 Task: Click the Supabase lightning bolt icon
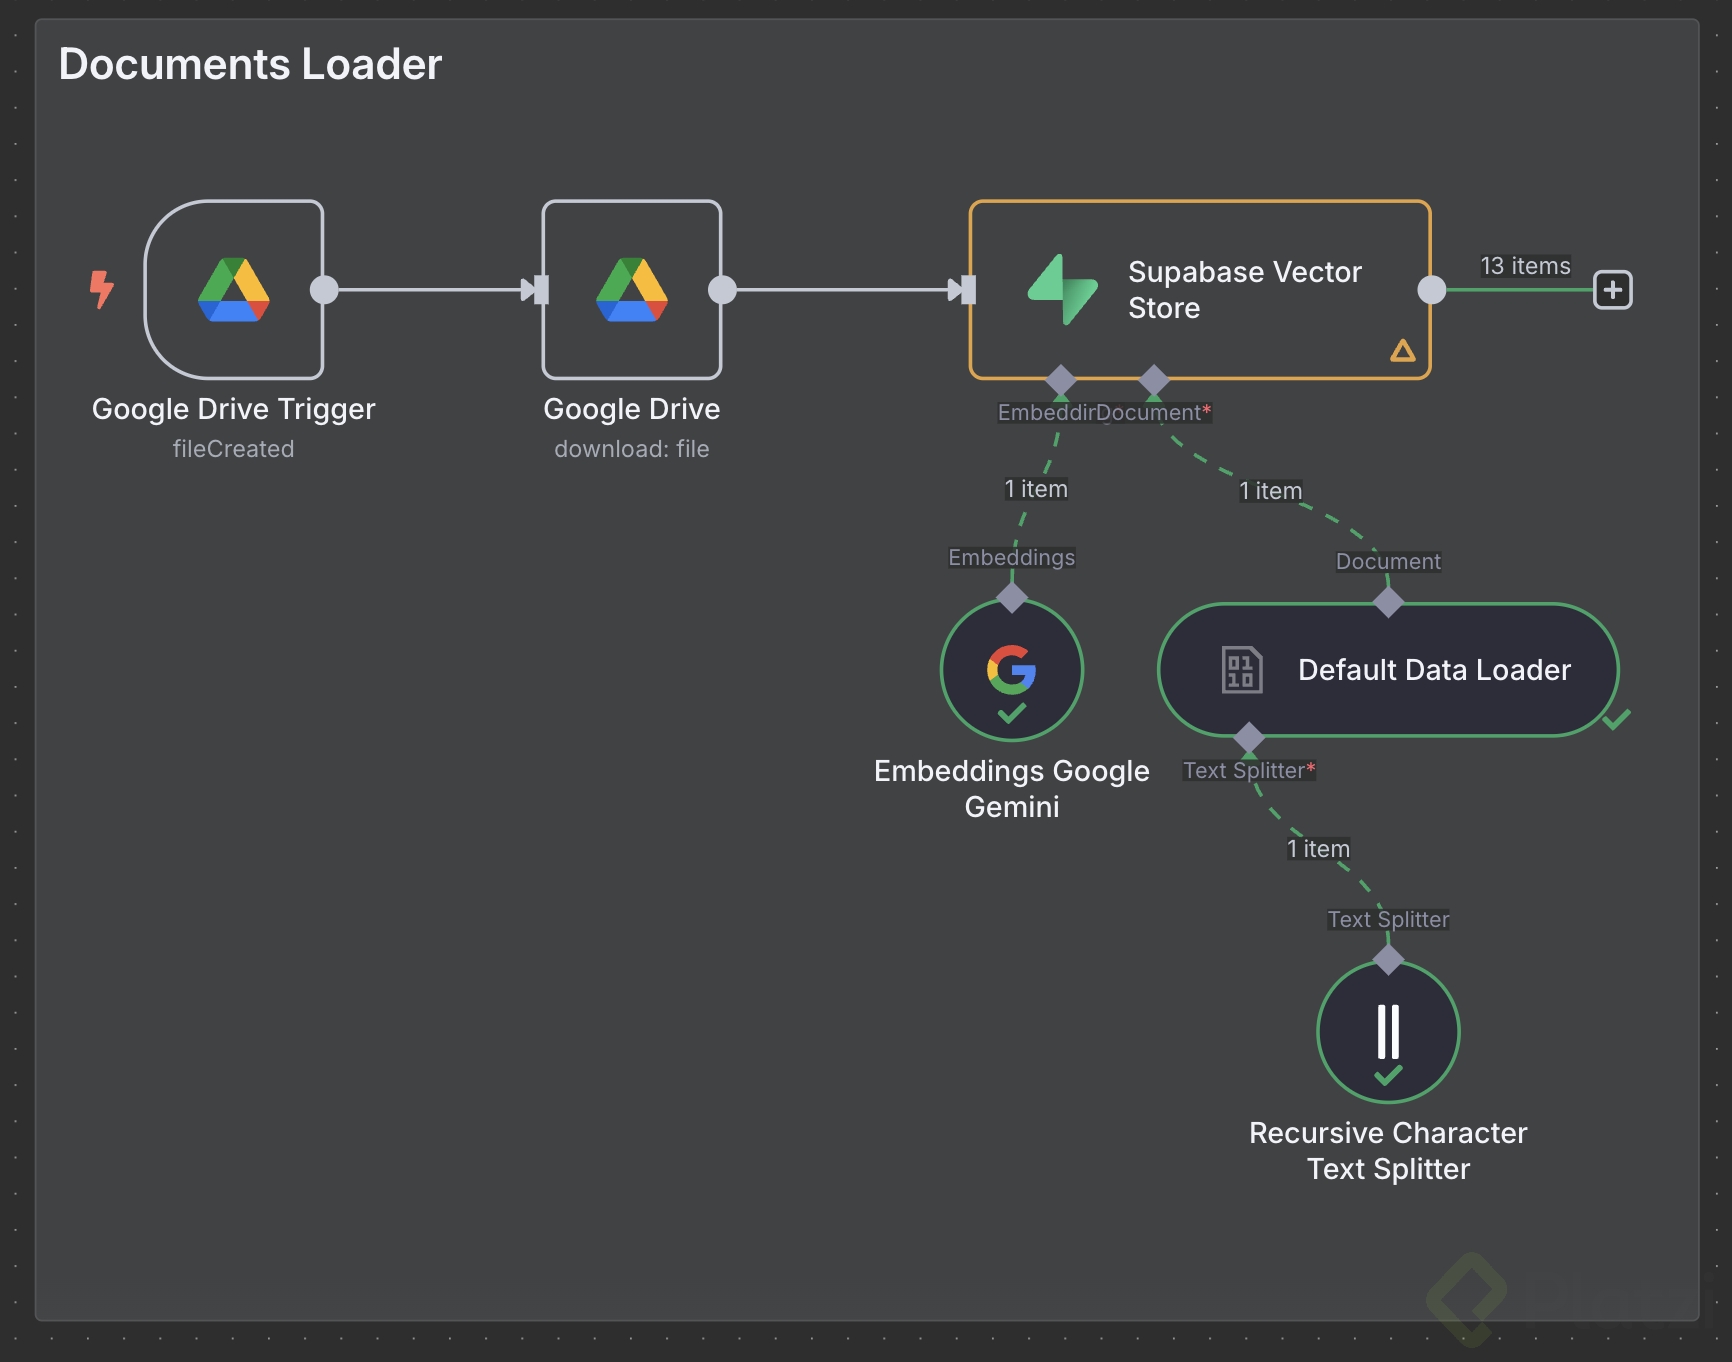1062,290
